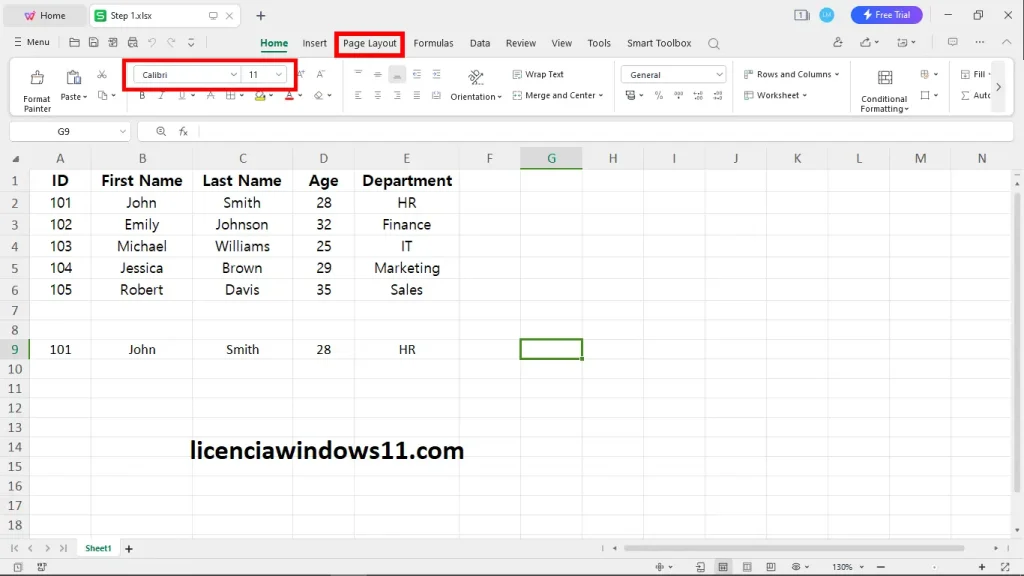Image resolution: width=1024 pixels, height=576 pixels.
Task: Apply comma thousands separator style
Action: pos(679,95)
